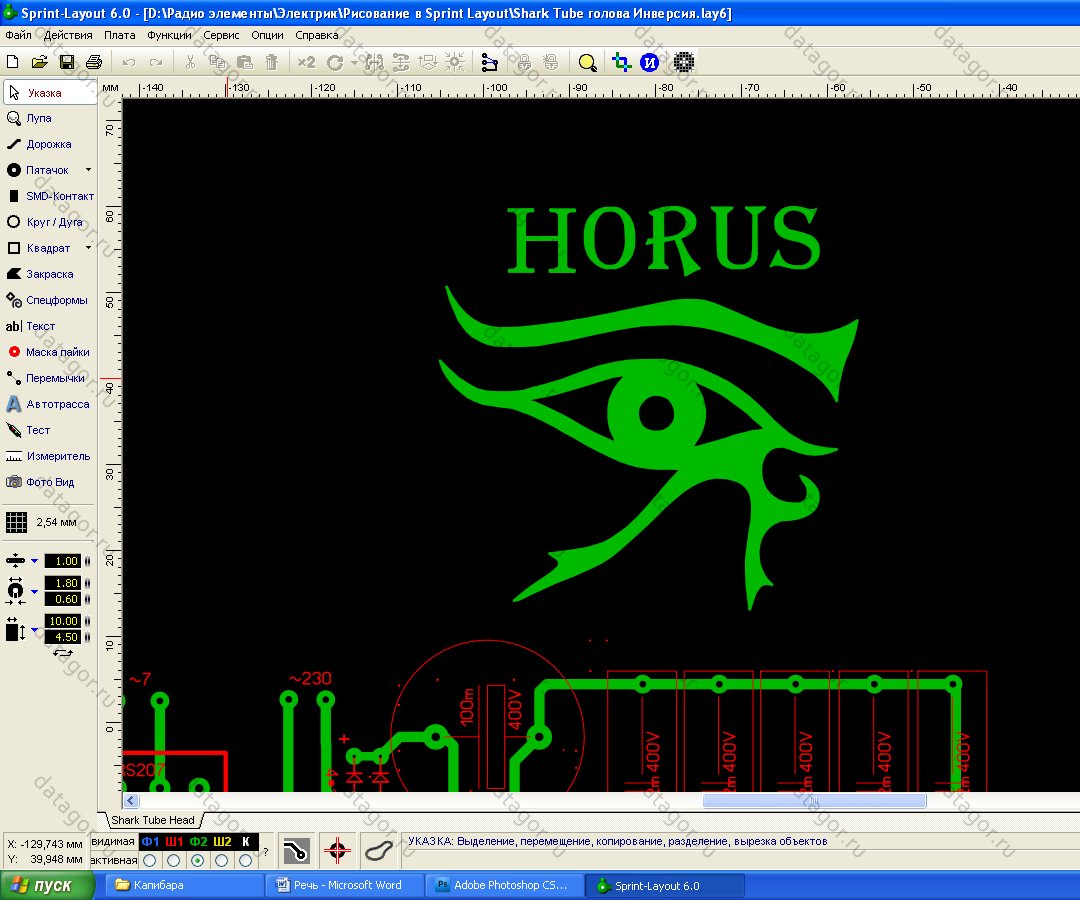Swap SMD pad width and height

pos(63,652)
